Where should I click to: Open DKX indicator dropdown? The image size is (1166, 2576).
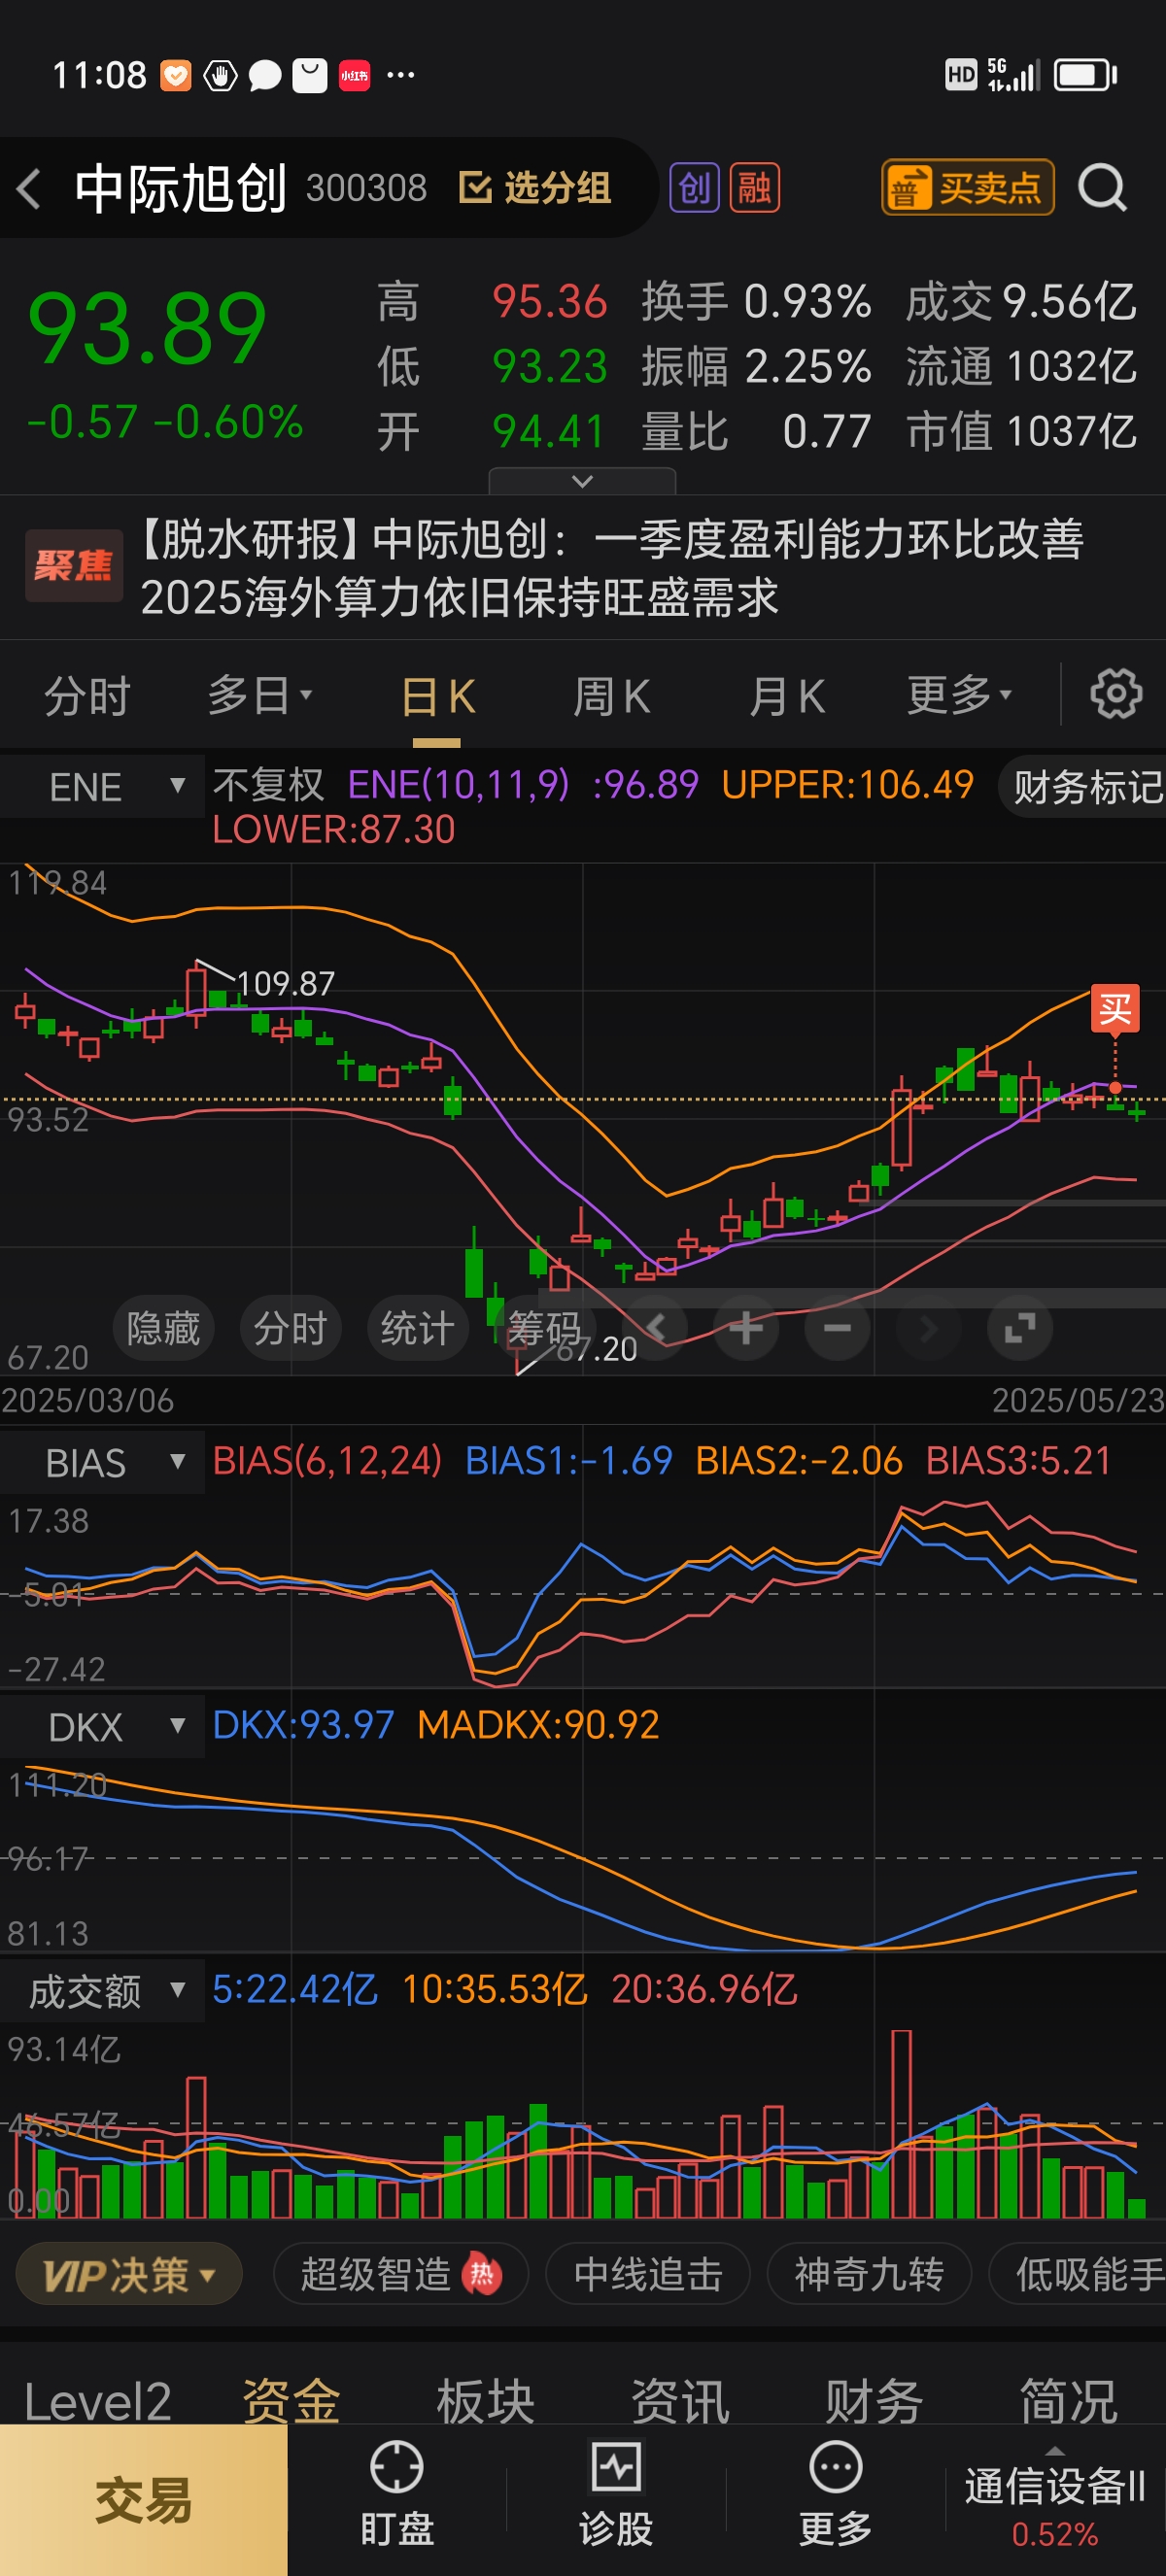point(102,1726)
